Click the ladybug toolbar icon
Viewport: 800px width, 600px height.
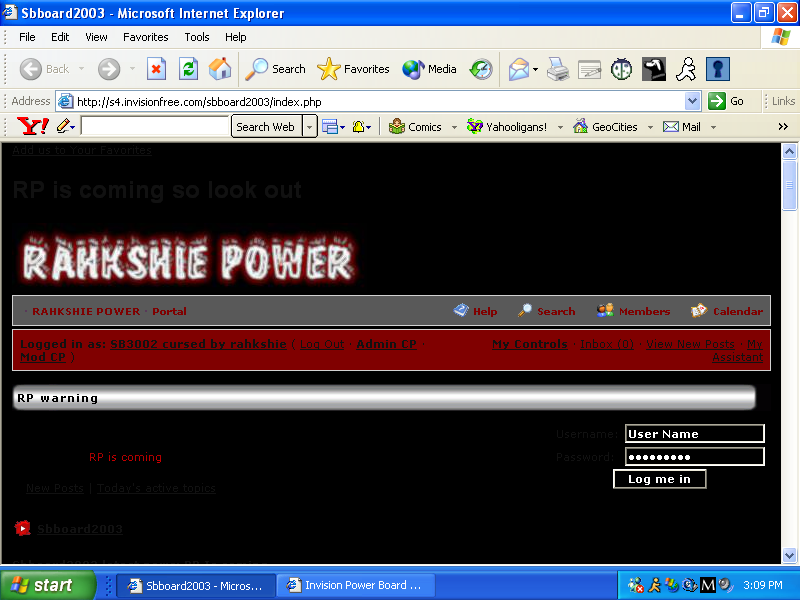pyautogui.click(x=621, y=69)
